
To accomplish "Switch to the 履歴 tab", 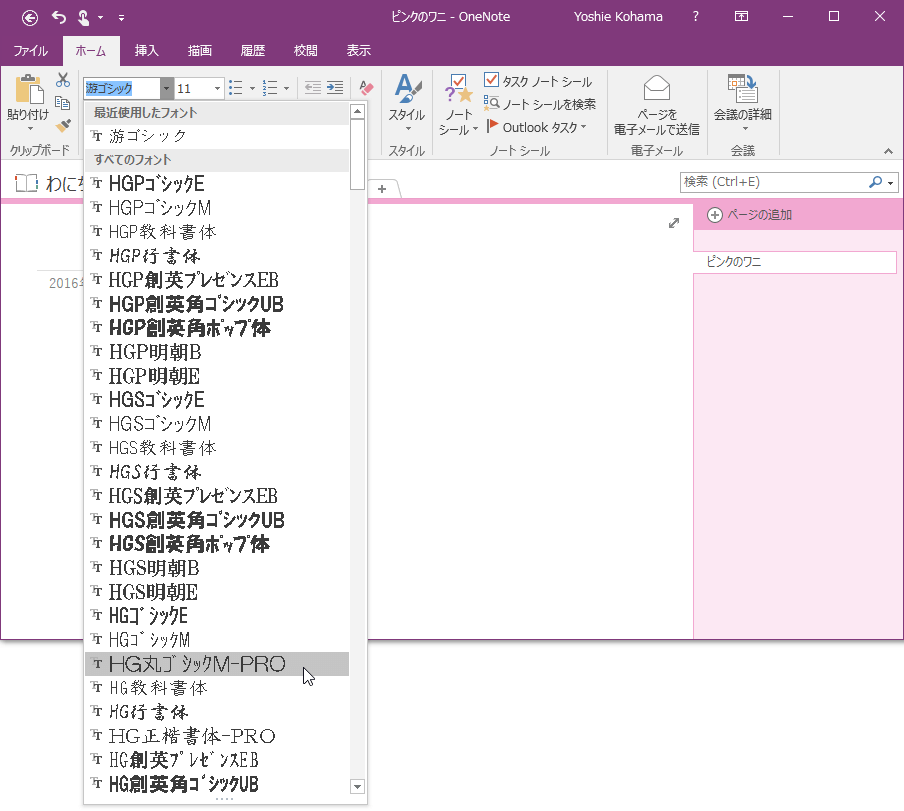I will [x=253, y=51].
